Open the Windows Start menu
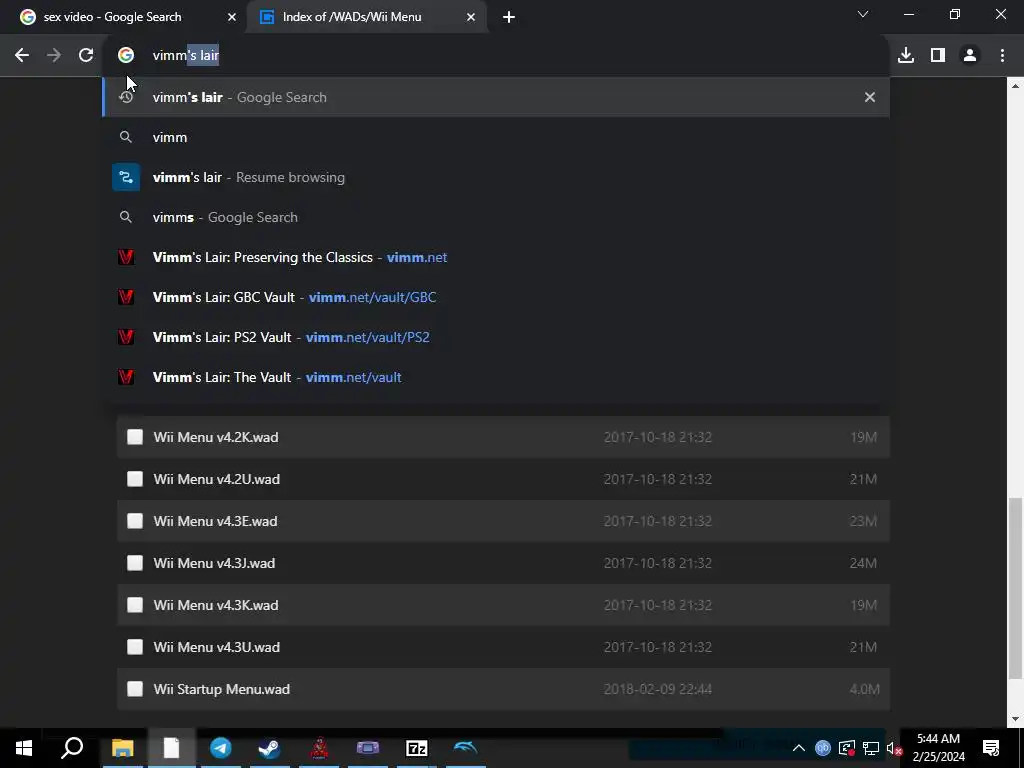 (x=24, y=748)
